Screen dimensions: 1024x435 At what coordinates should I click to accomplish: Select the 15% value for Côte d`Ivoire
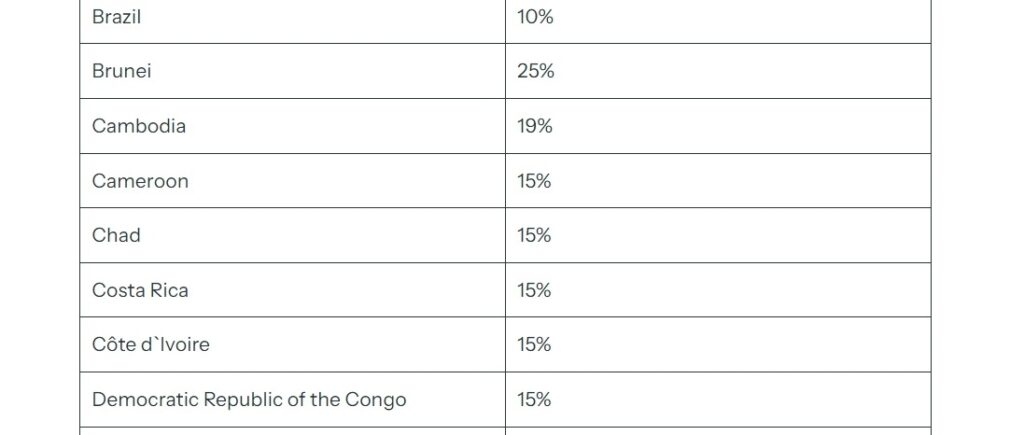click(534, 345)
